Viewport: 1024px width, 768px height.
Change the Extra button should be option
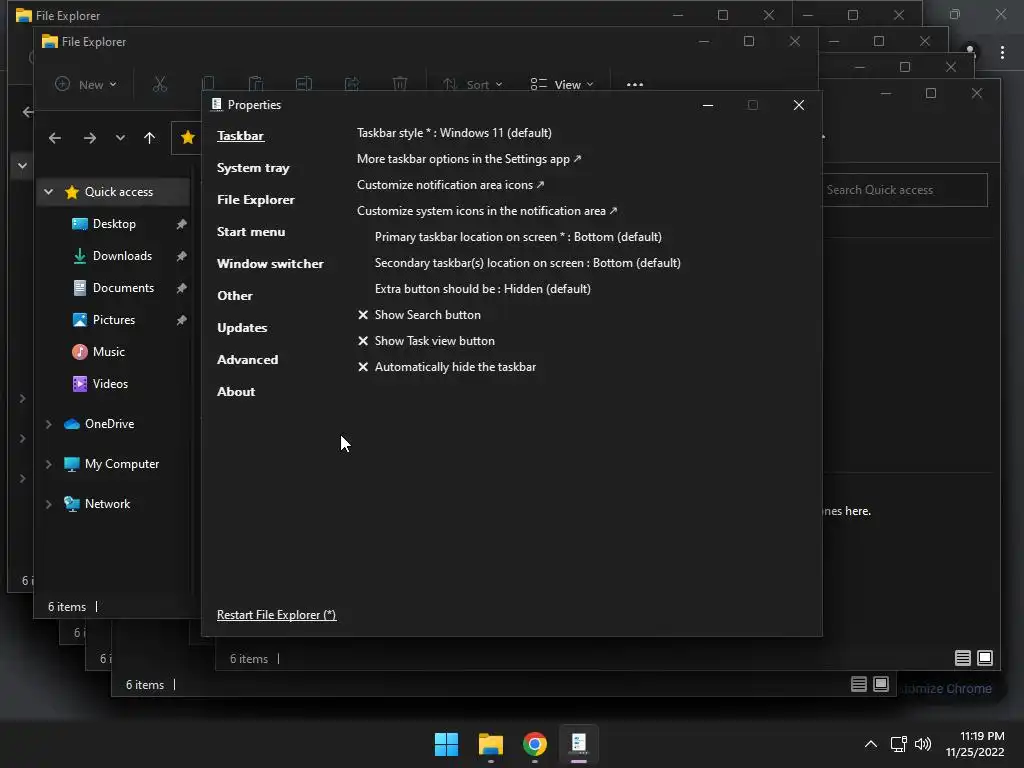tap(483, 289)
